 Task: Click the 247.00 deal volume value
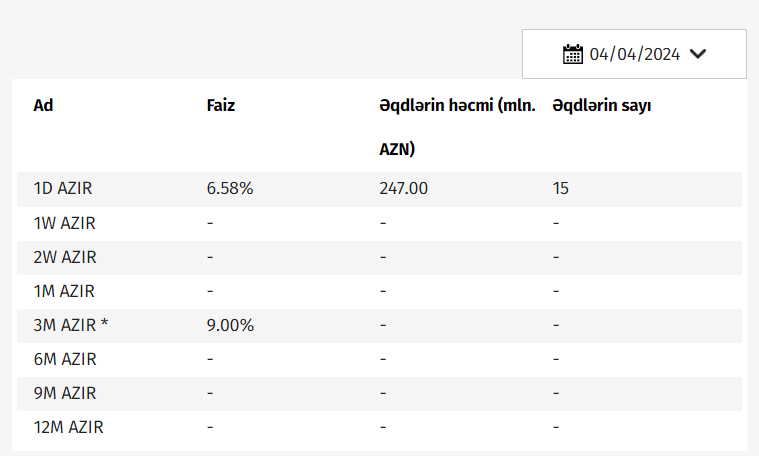403,188
